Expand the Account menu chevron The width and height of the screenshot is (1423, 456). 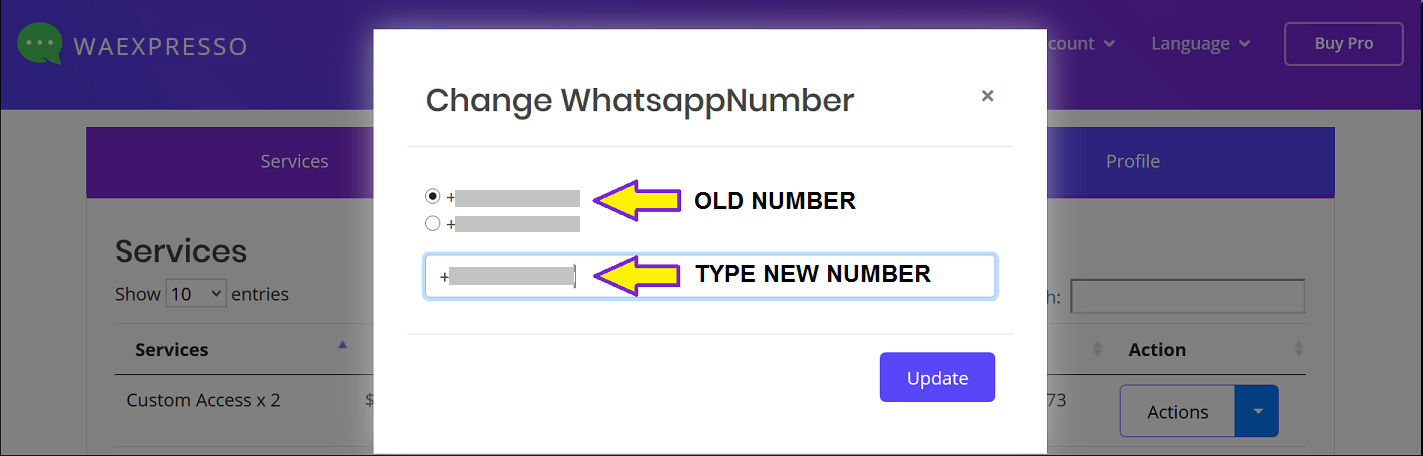(x=1110, y=44)
